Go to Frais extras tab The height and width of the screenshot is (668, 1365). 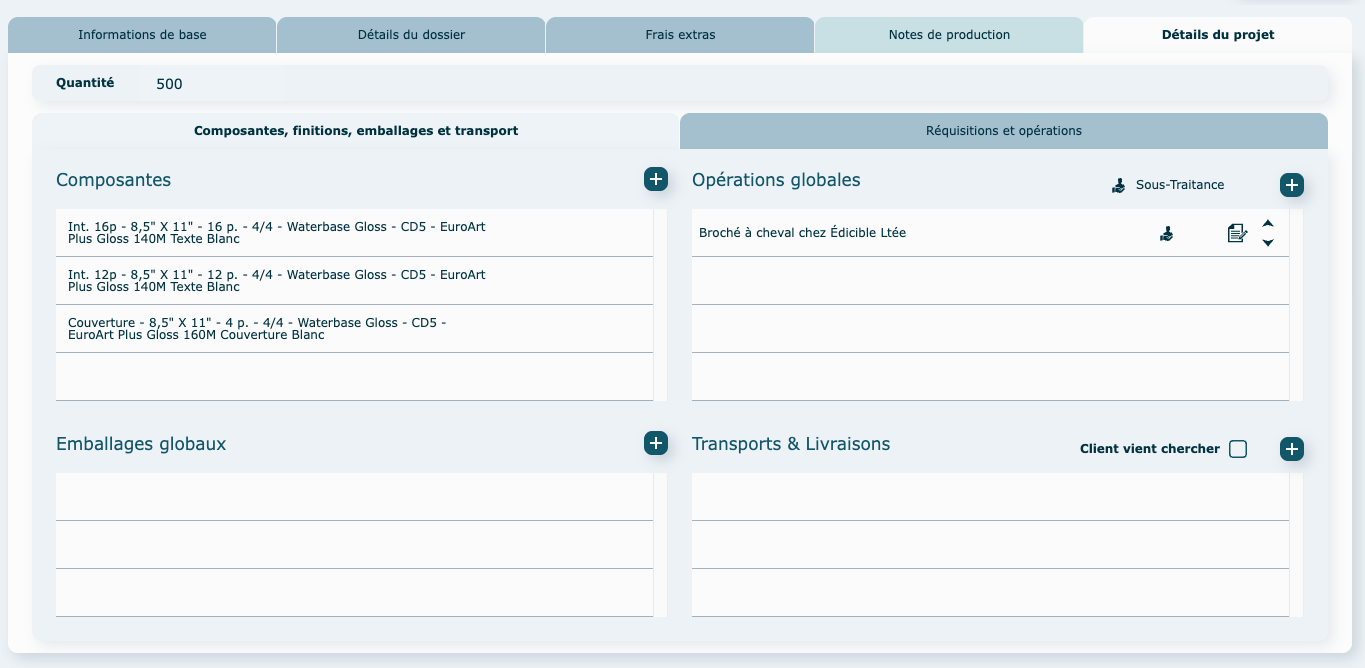pyautogui.click(x=680, y=35)
